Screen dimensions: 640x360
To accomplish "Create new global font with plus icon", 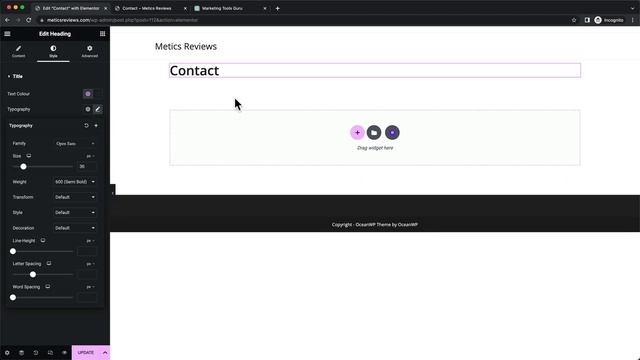I will 96,126.
